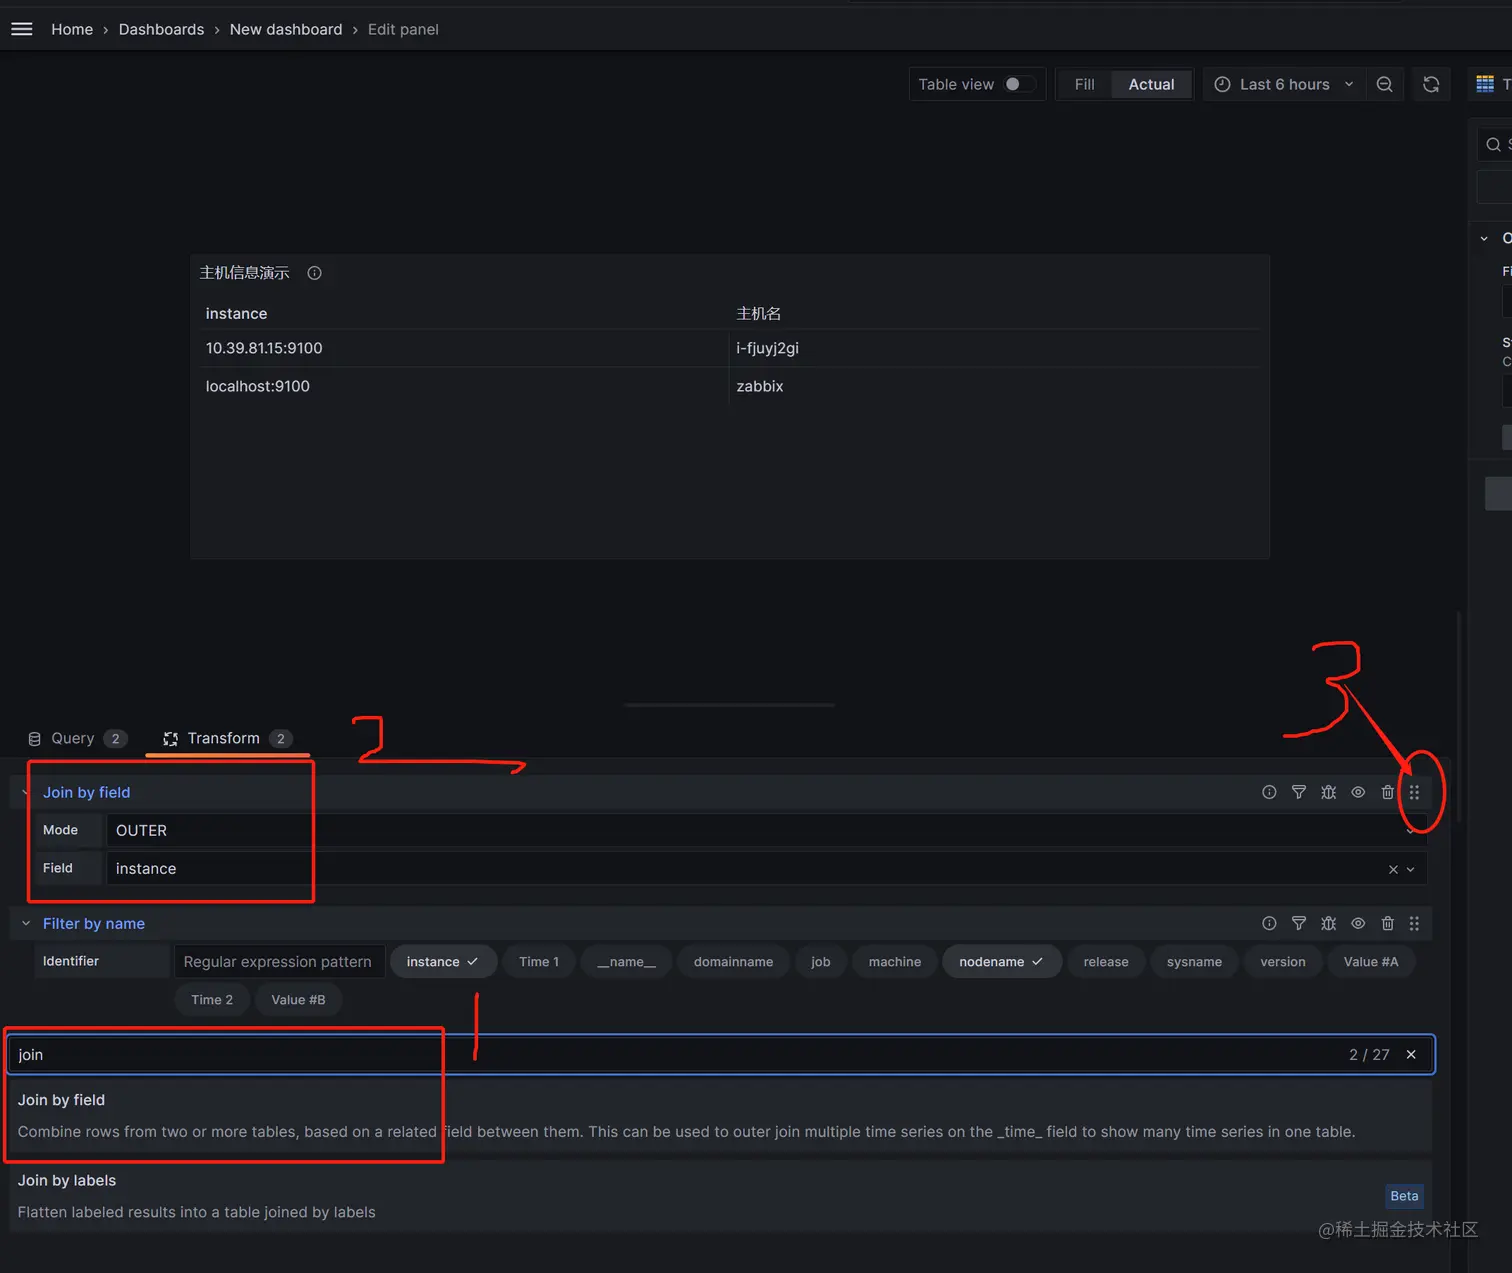The height and width of the screenshot is (1273, 1512).
Task: Toggle the __name__ field chip
Action: [627, 961]
